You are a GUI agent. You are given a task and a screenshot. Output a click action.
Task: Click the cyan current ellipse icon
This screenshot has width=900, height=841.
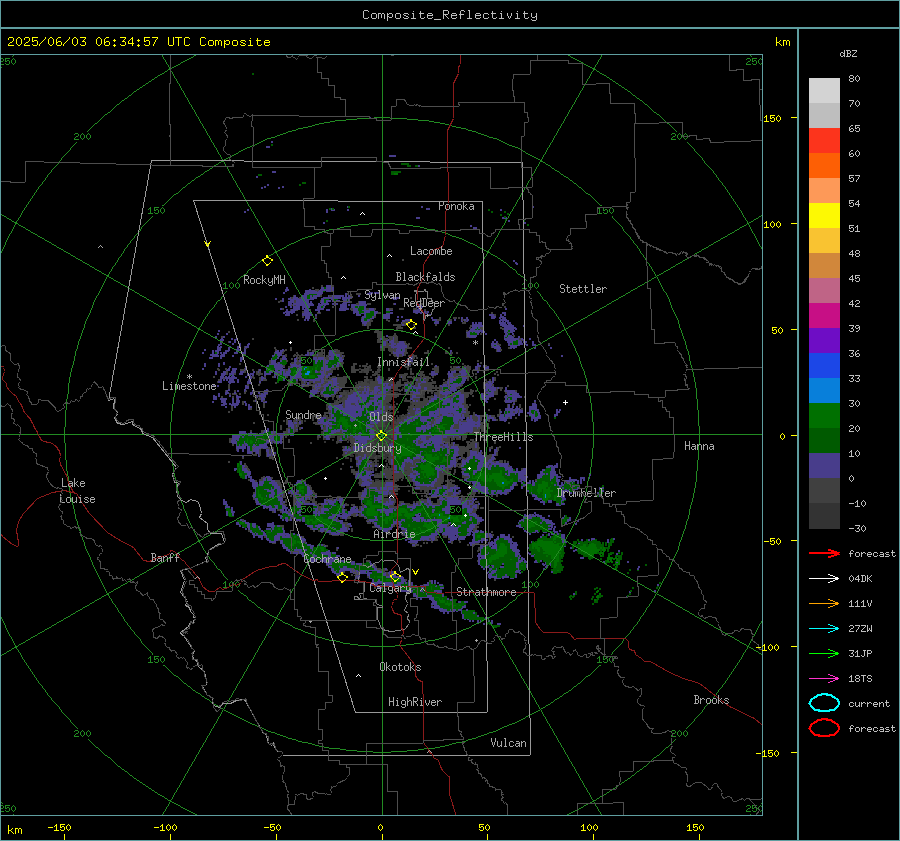[x=824, y=703]
